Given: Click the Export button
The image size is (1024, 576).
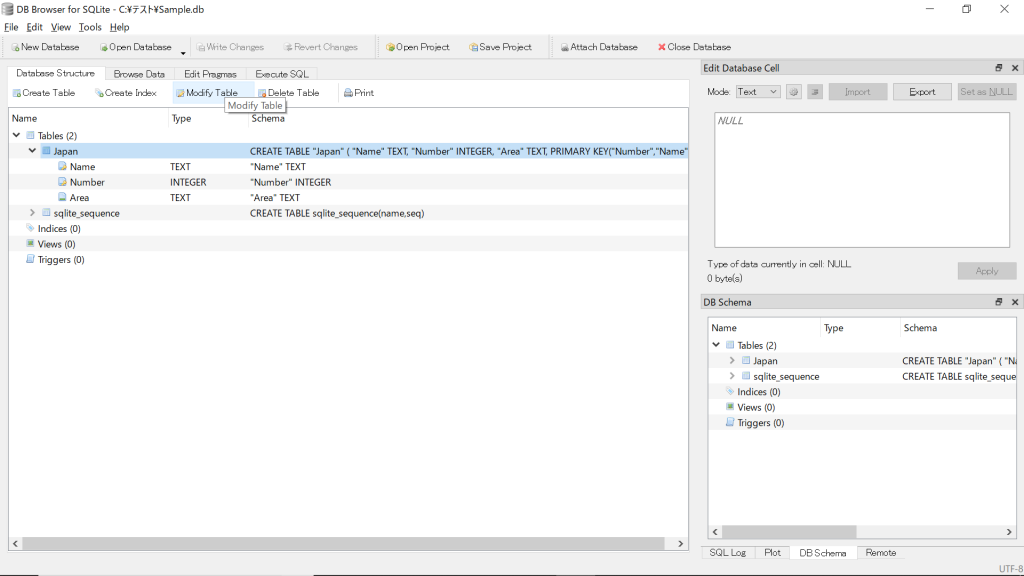Looking at the screenshot, I should 922,92.
